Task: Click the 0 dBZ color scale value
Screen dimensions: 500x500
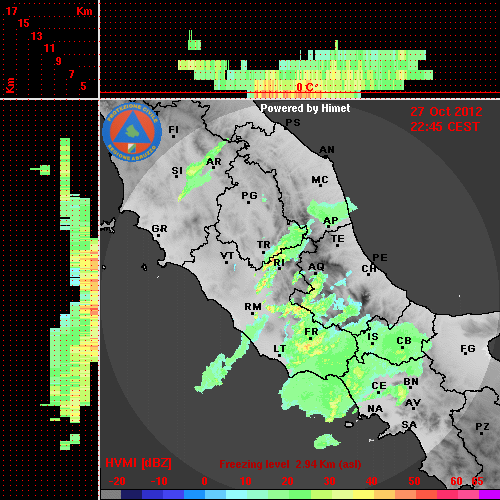Action: click(x=204, y=481)
